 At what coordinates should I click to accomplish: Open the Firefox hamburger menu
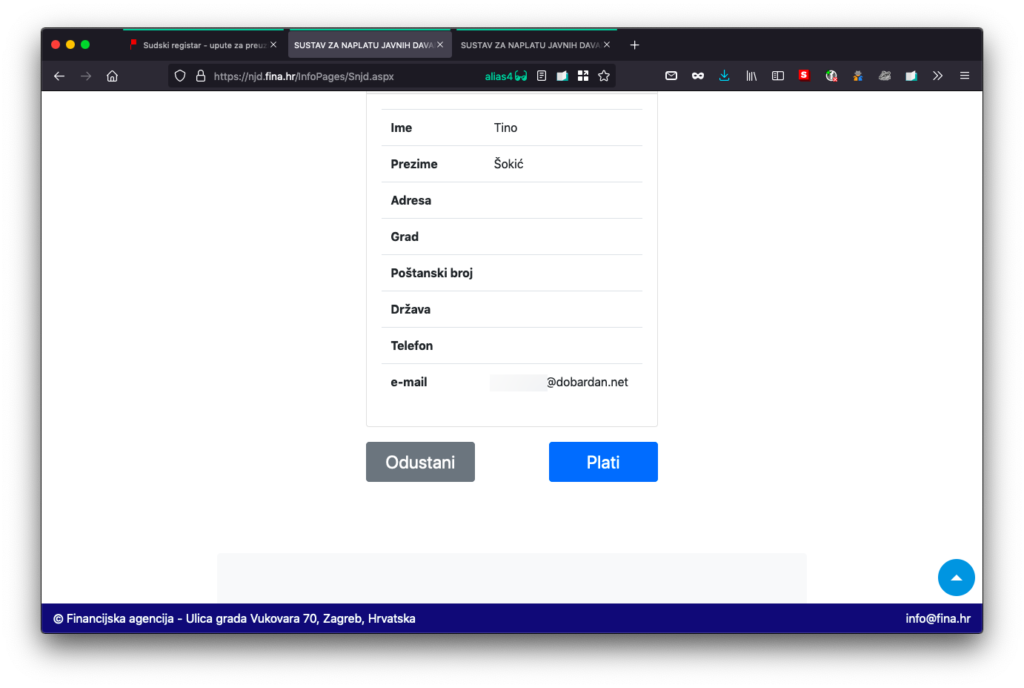point(964,76)
